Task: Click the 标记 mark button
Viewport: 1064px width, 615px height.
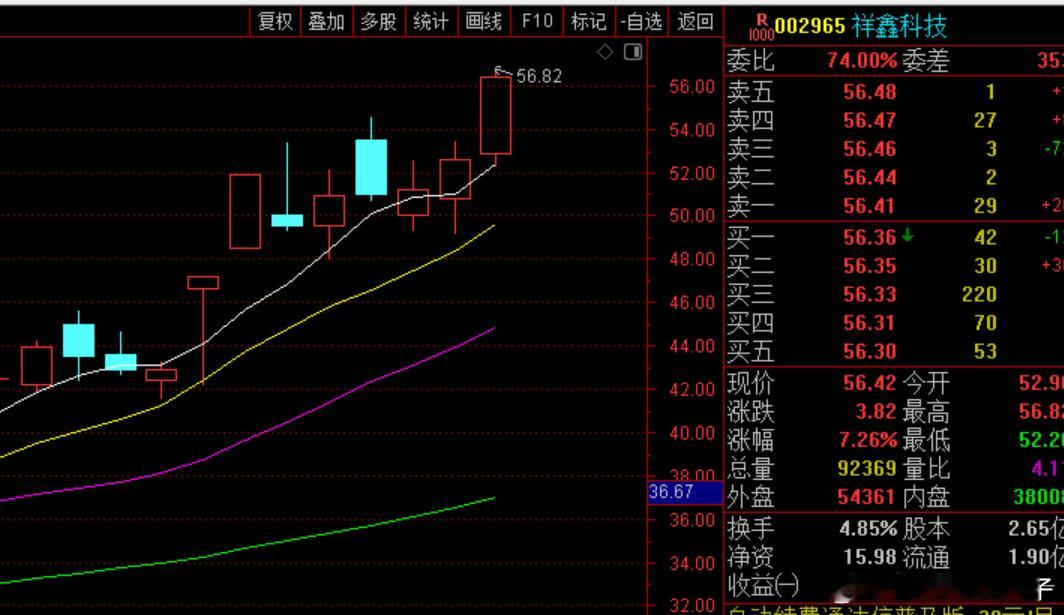Action: pos(588,22)
